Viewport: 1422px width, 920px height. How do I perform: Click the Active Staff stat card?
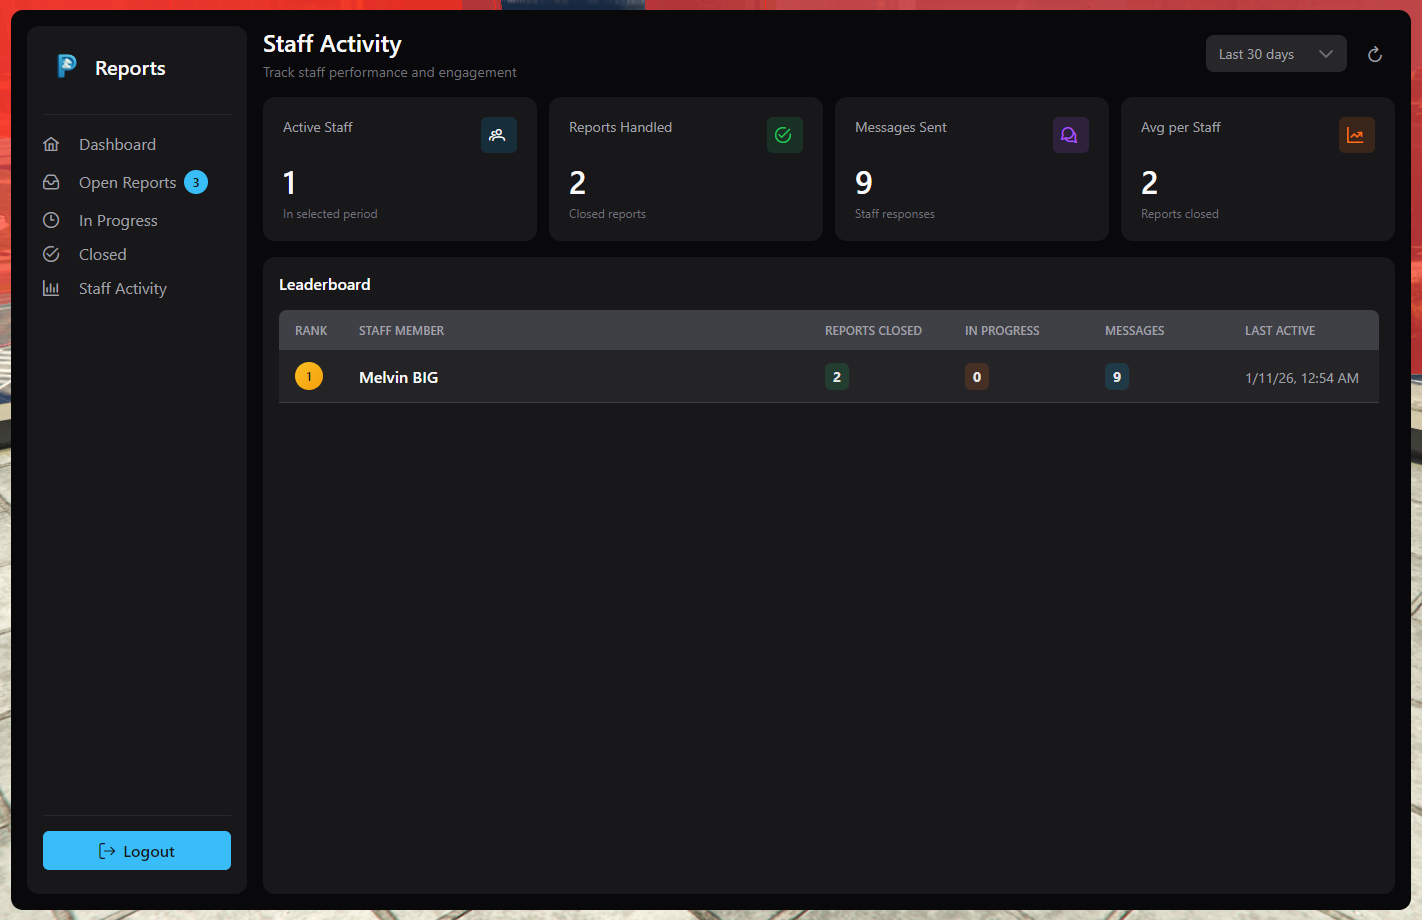[x=400, y=169]
